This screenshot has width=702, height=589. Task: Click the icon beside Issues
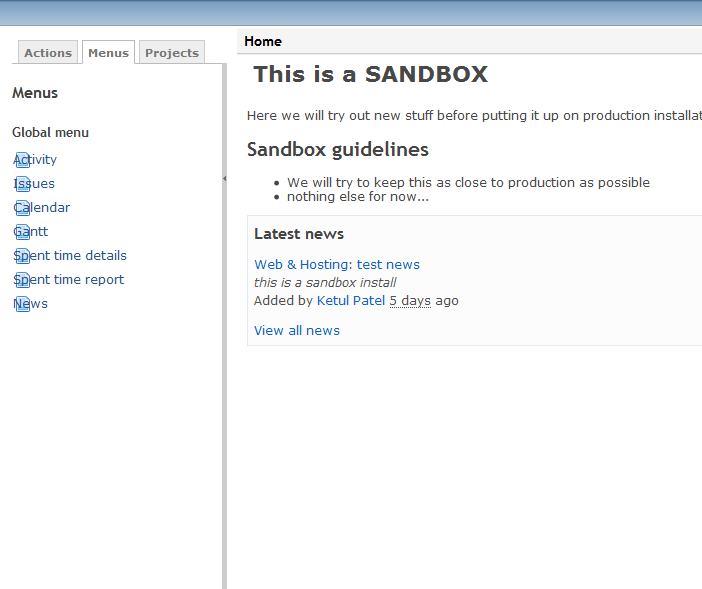pos(22,184)
